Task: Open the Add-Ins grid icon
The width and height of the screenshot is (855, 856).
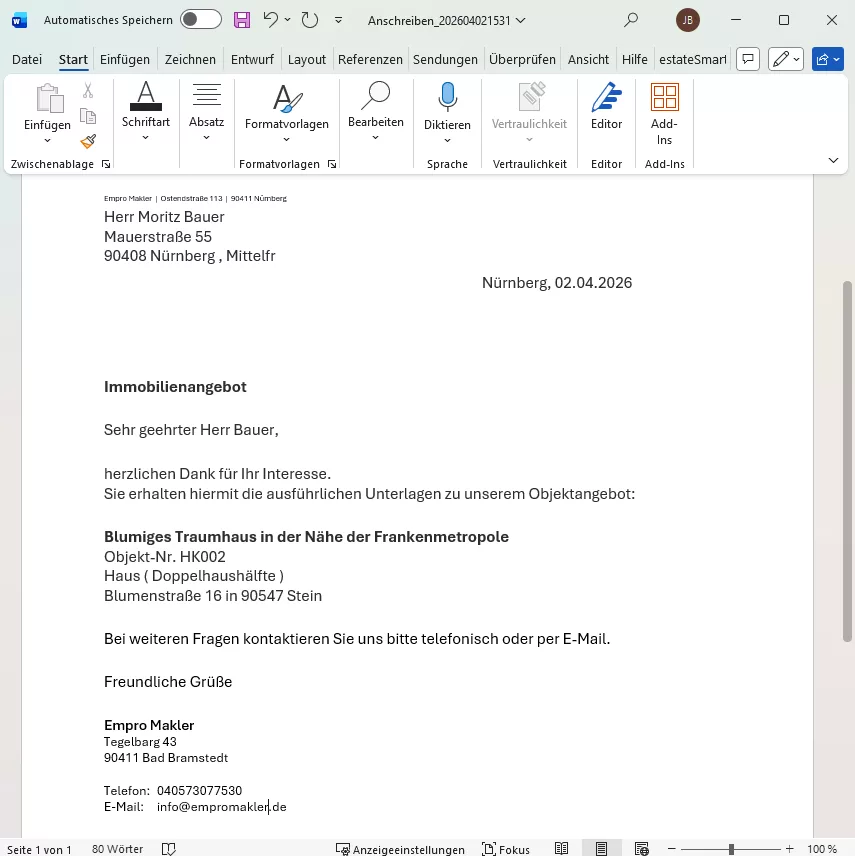Action: (x=664, y=108)
